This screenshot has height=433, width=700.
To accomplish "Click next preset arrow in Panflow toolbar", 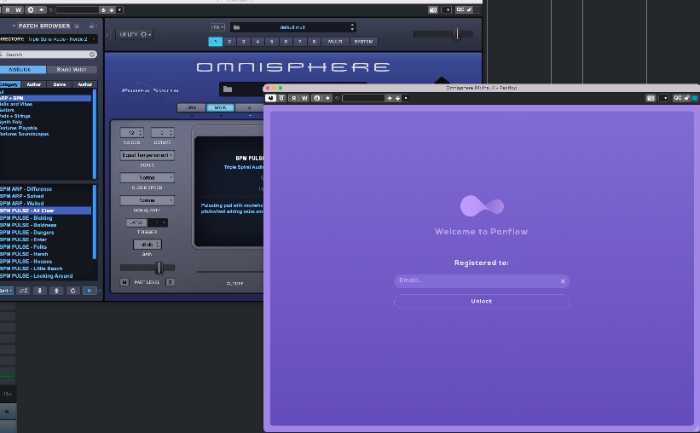I will (398, 98).
